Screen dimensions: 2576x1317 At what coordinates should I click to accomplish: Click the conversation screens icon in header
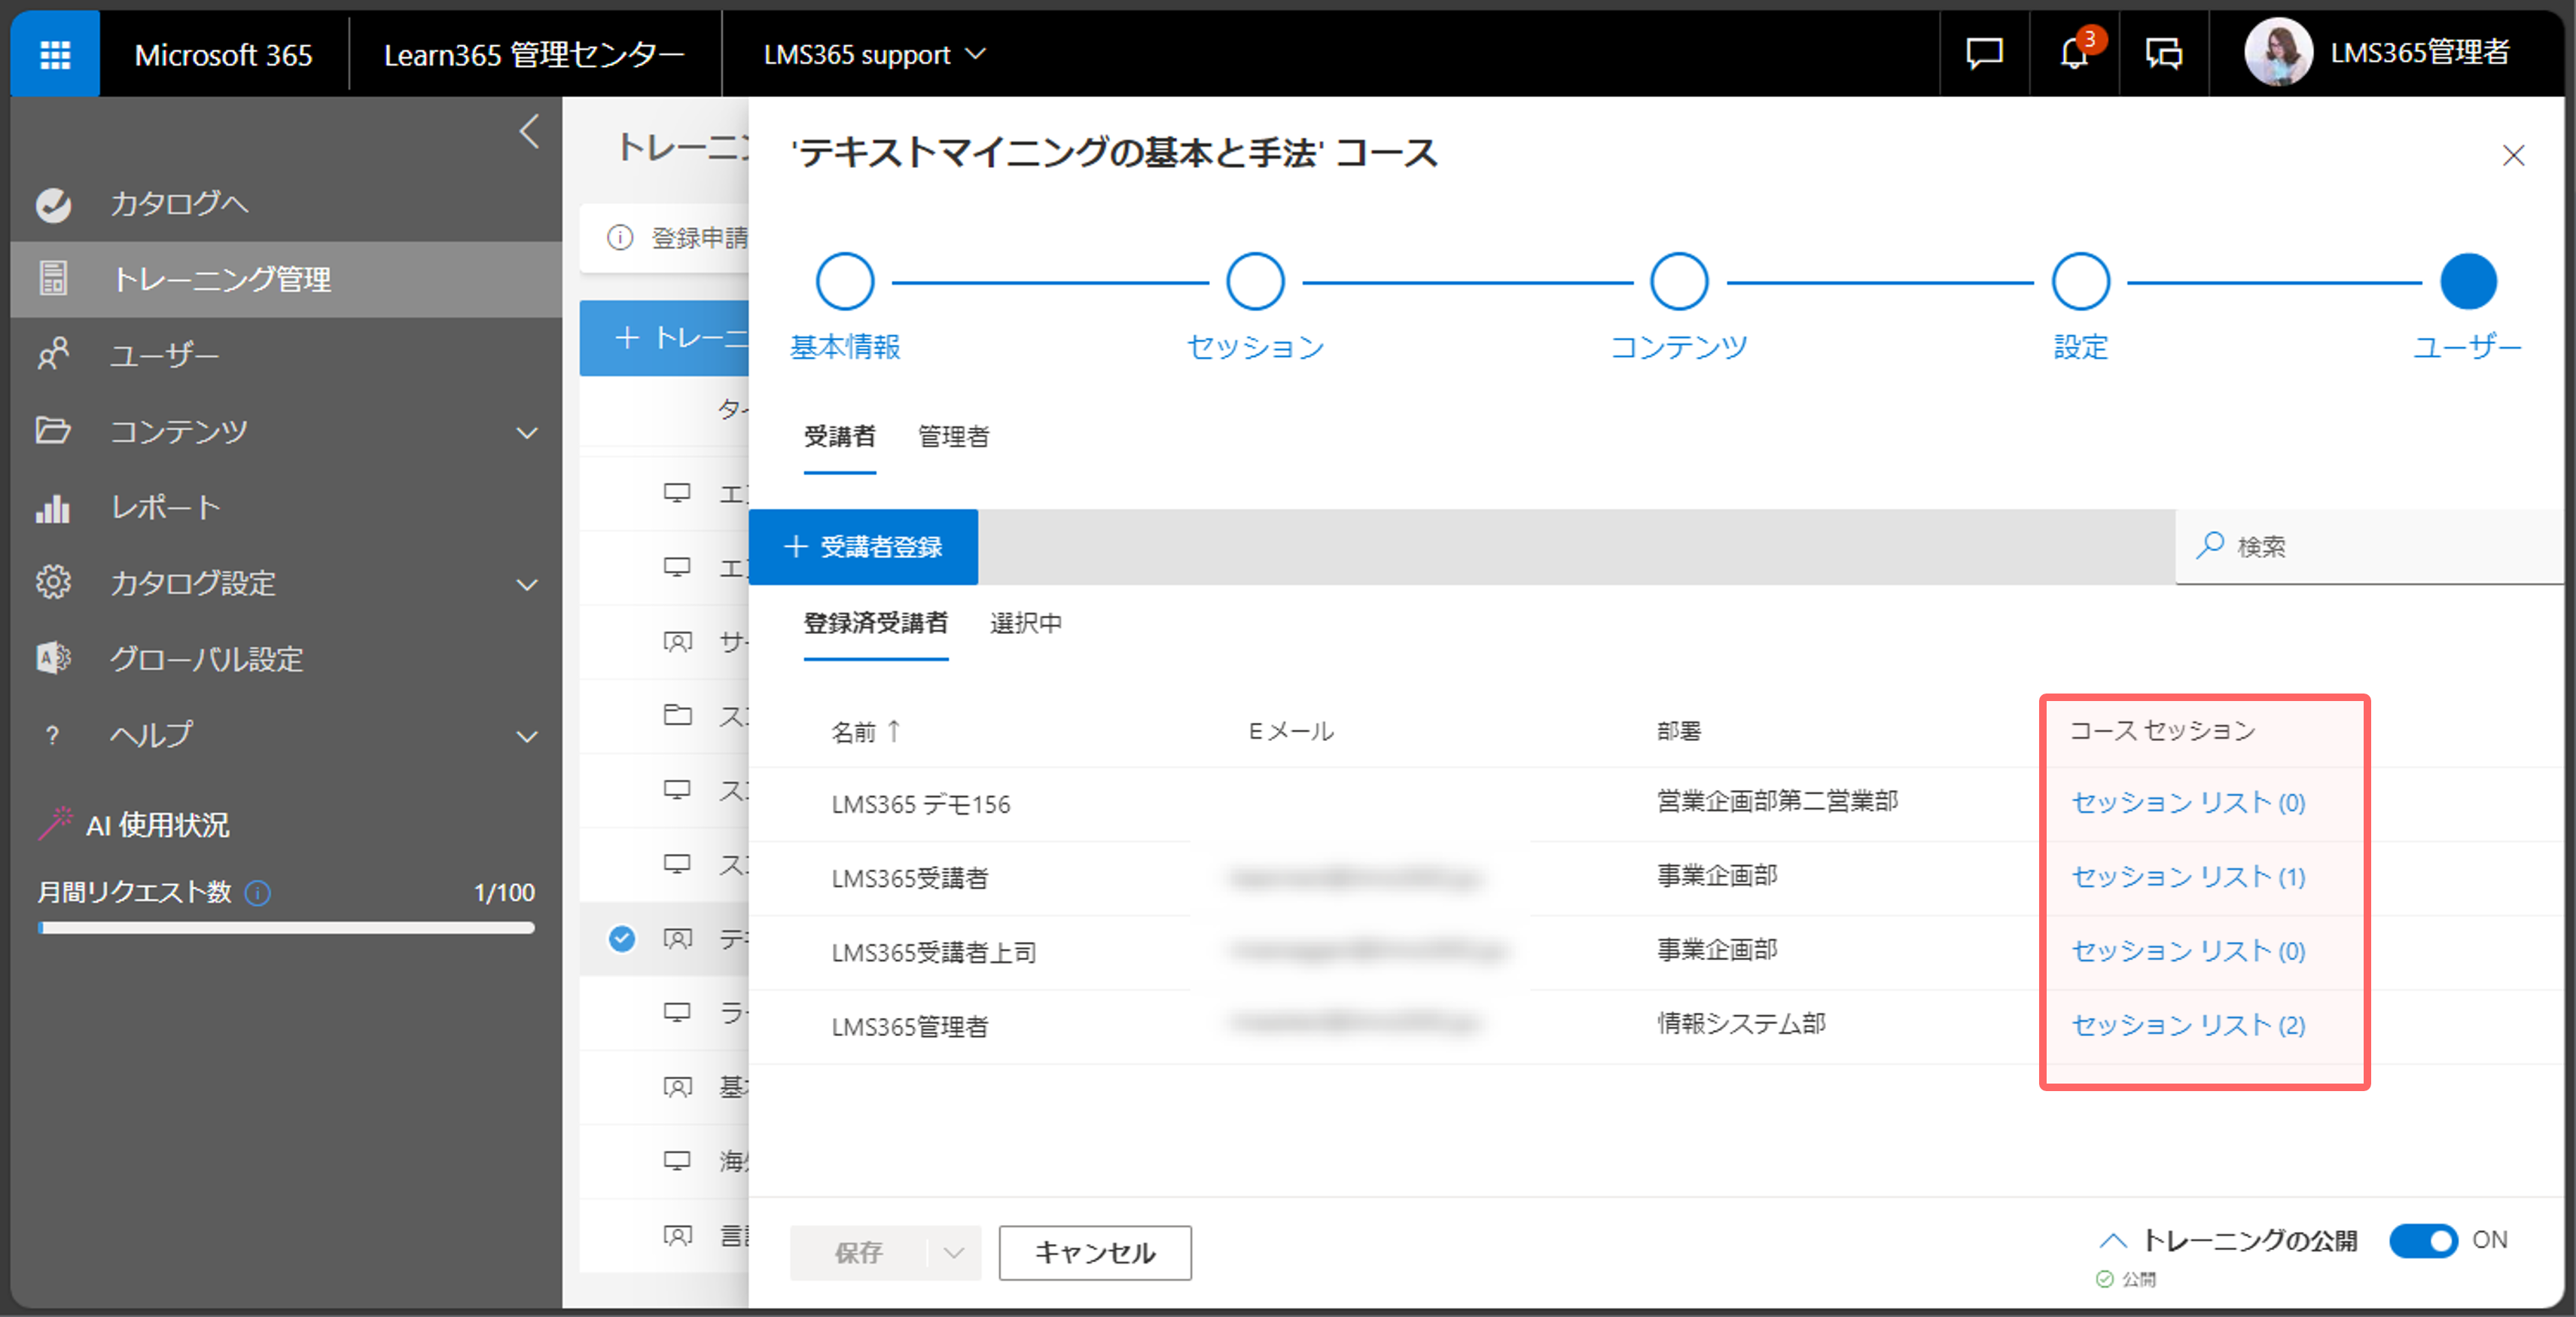point(2163,53)
